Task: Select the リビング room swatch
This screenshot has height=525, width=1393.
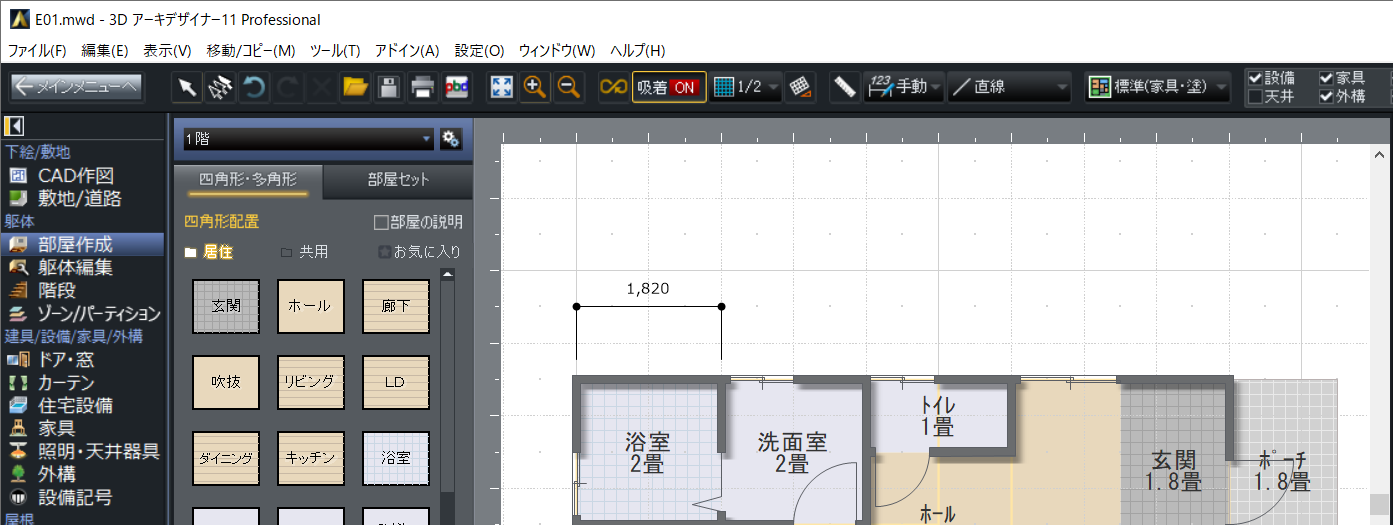Action: coord(311,382)
